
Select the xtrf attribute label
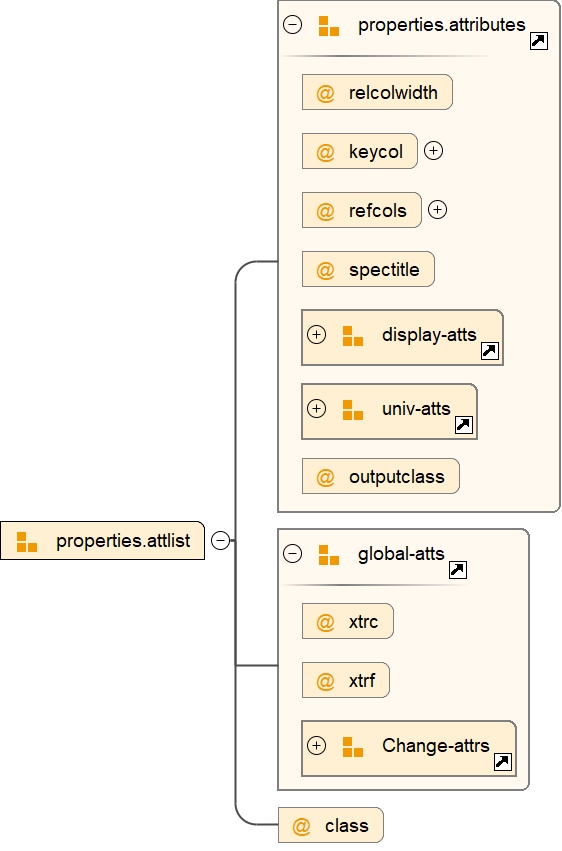[362, 680]
